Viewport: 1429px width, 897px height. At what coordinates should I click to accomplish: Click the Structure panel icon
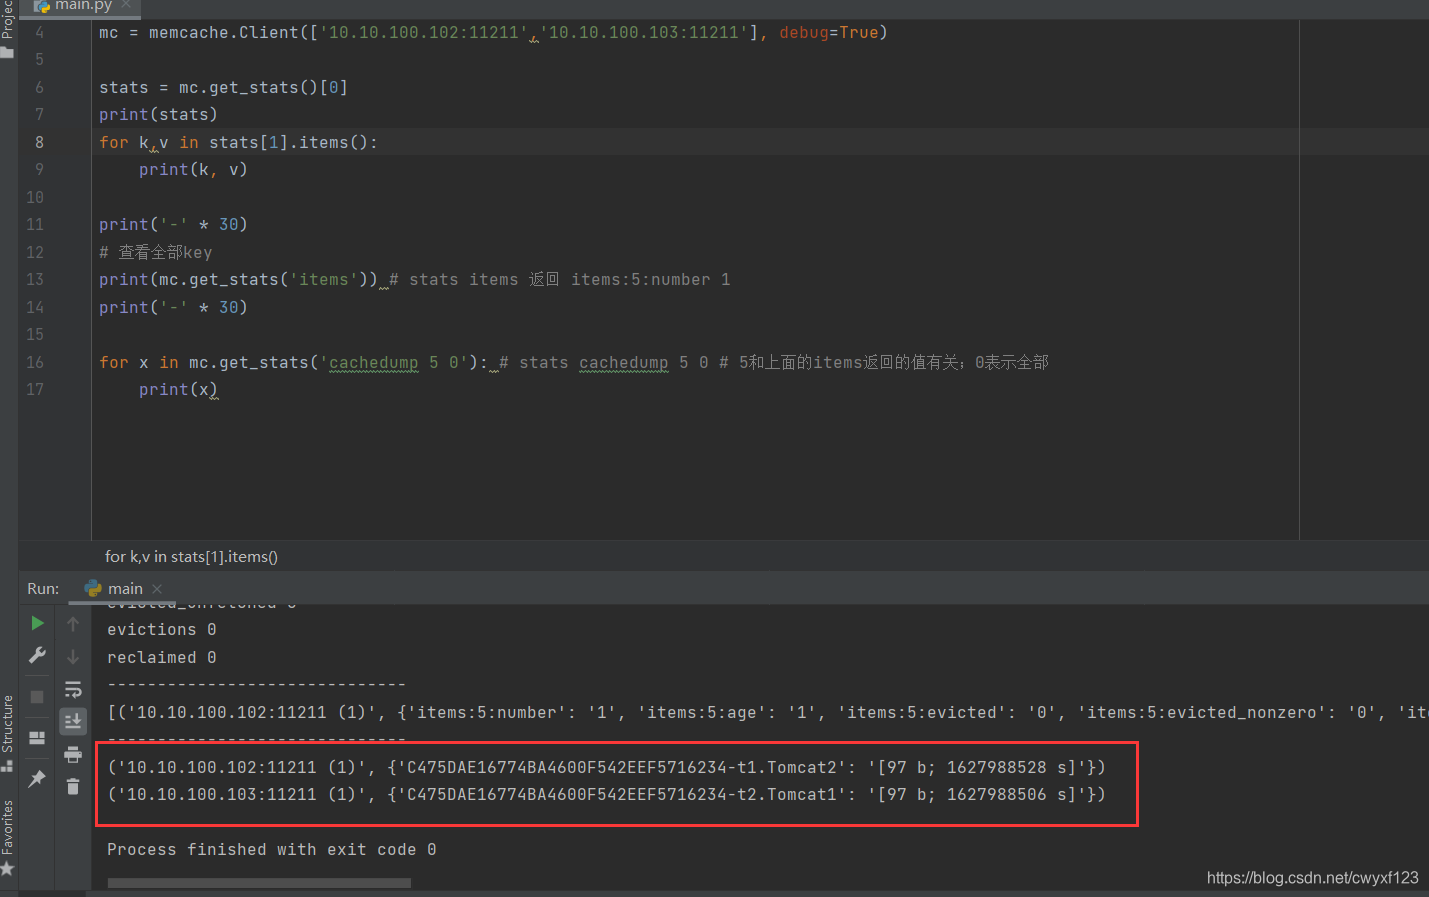pyautogui.click(x=8, y=766)
